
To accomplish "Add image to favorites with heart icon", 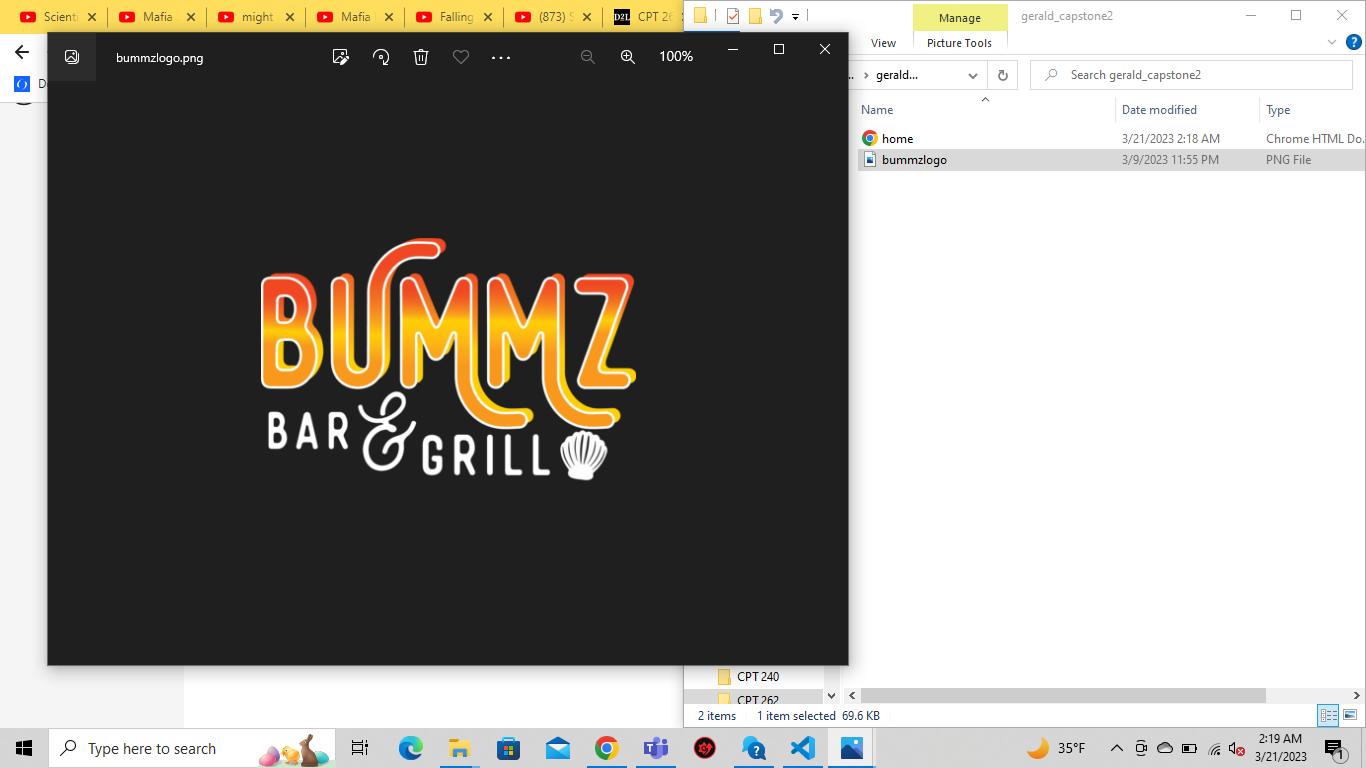I will (x=461, y=57).
